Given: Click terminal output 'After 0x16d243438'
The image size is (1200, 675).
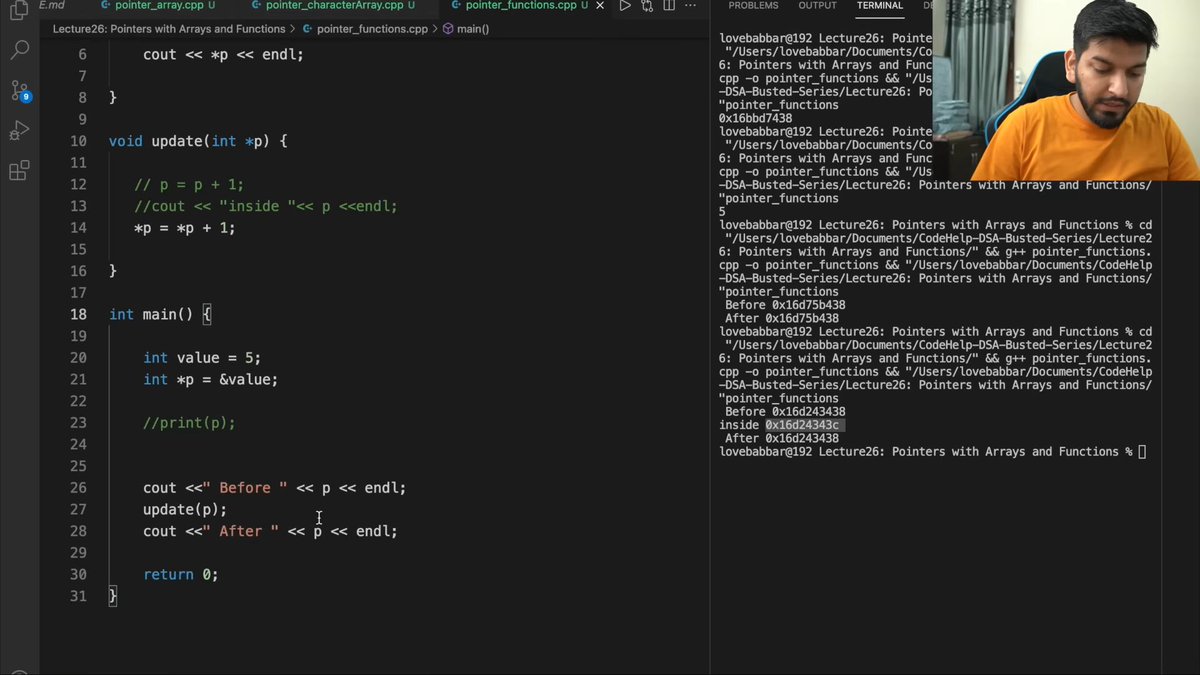Looking at the screenshot, I should [782, 438].
